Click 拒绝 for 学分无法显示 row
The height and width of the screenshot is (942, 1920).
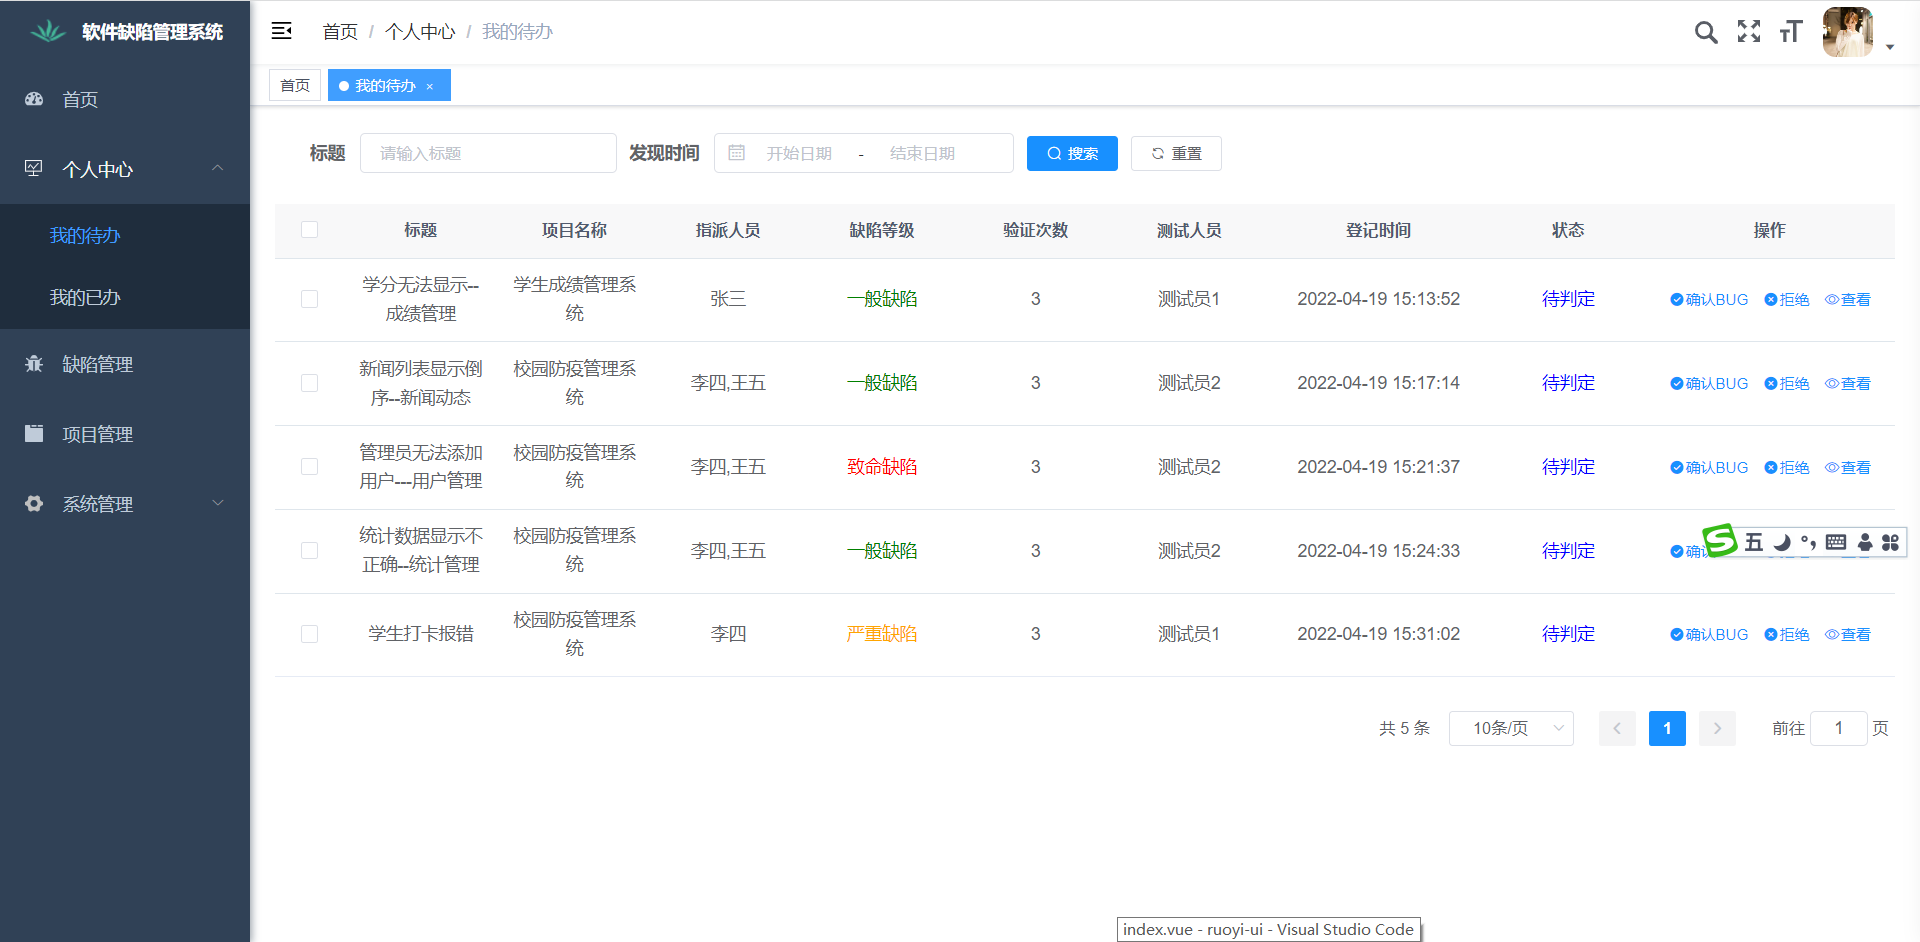click(1787, 299)
